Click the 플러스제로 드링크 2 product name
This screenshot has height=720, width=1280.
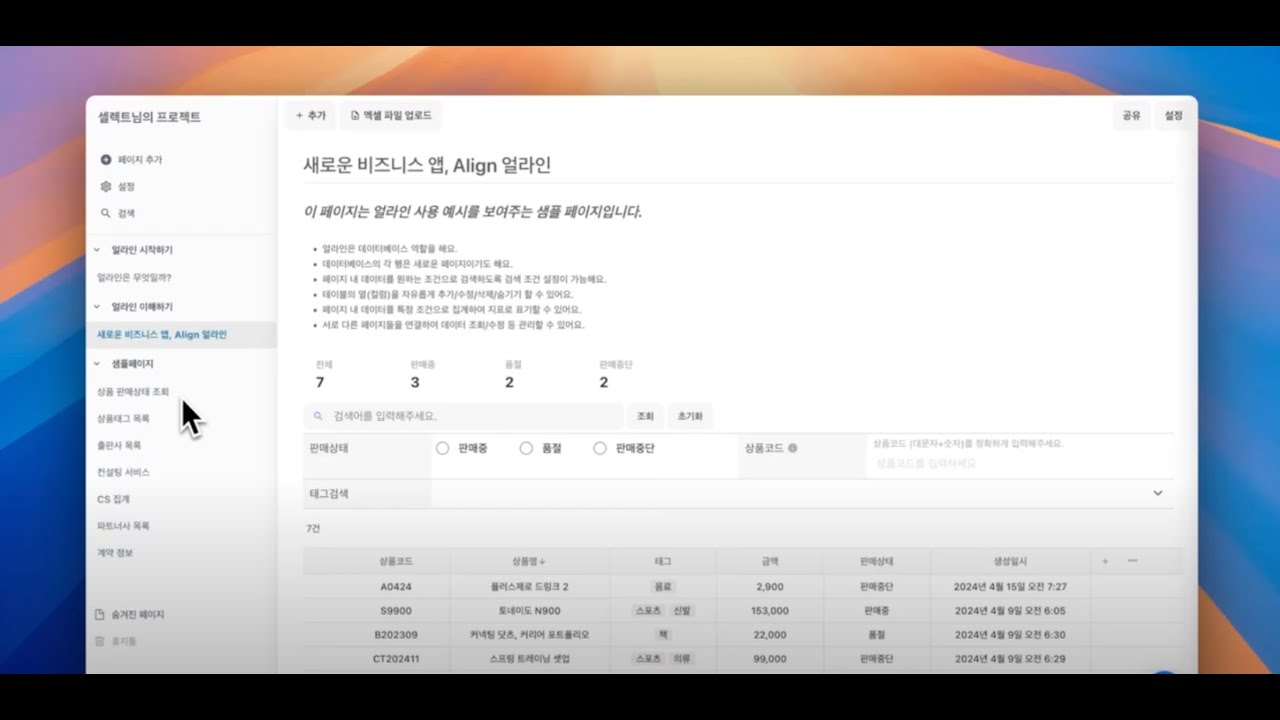(x=530, y=587)
